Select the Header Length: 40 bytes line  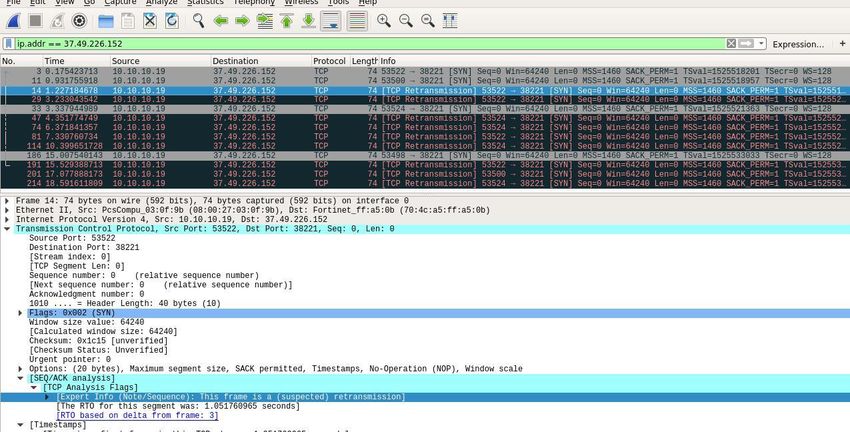tap(125, 304)
